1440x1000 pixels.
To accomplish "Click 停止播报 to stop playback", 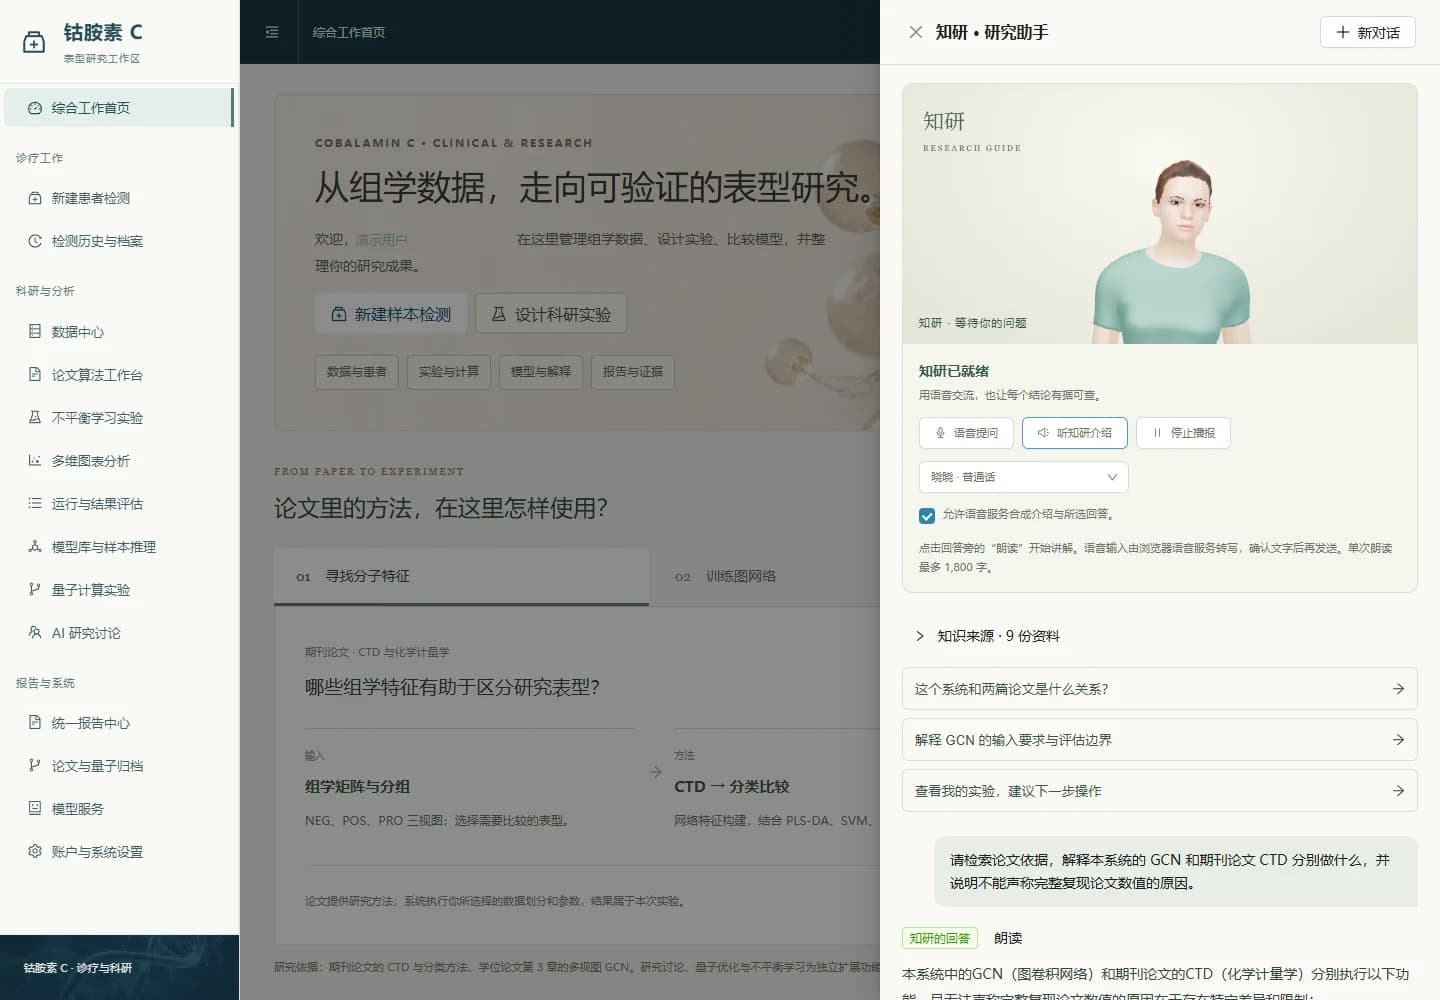I will click(1183, 433).
